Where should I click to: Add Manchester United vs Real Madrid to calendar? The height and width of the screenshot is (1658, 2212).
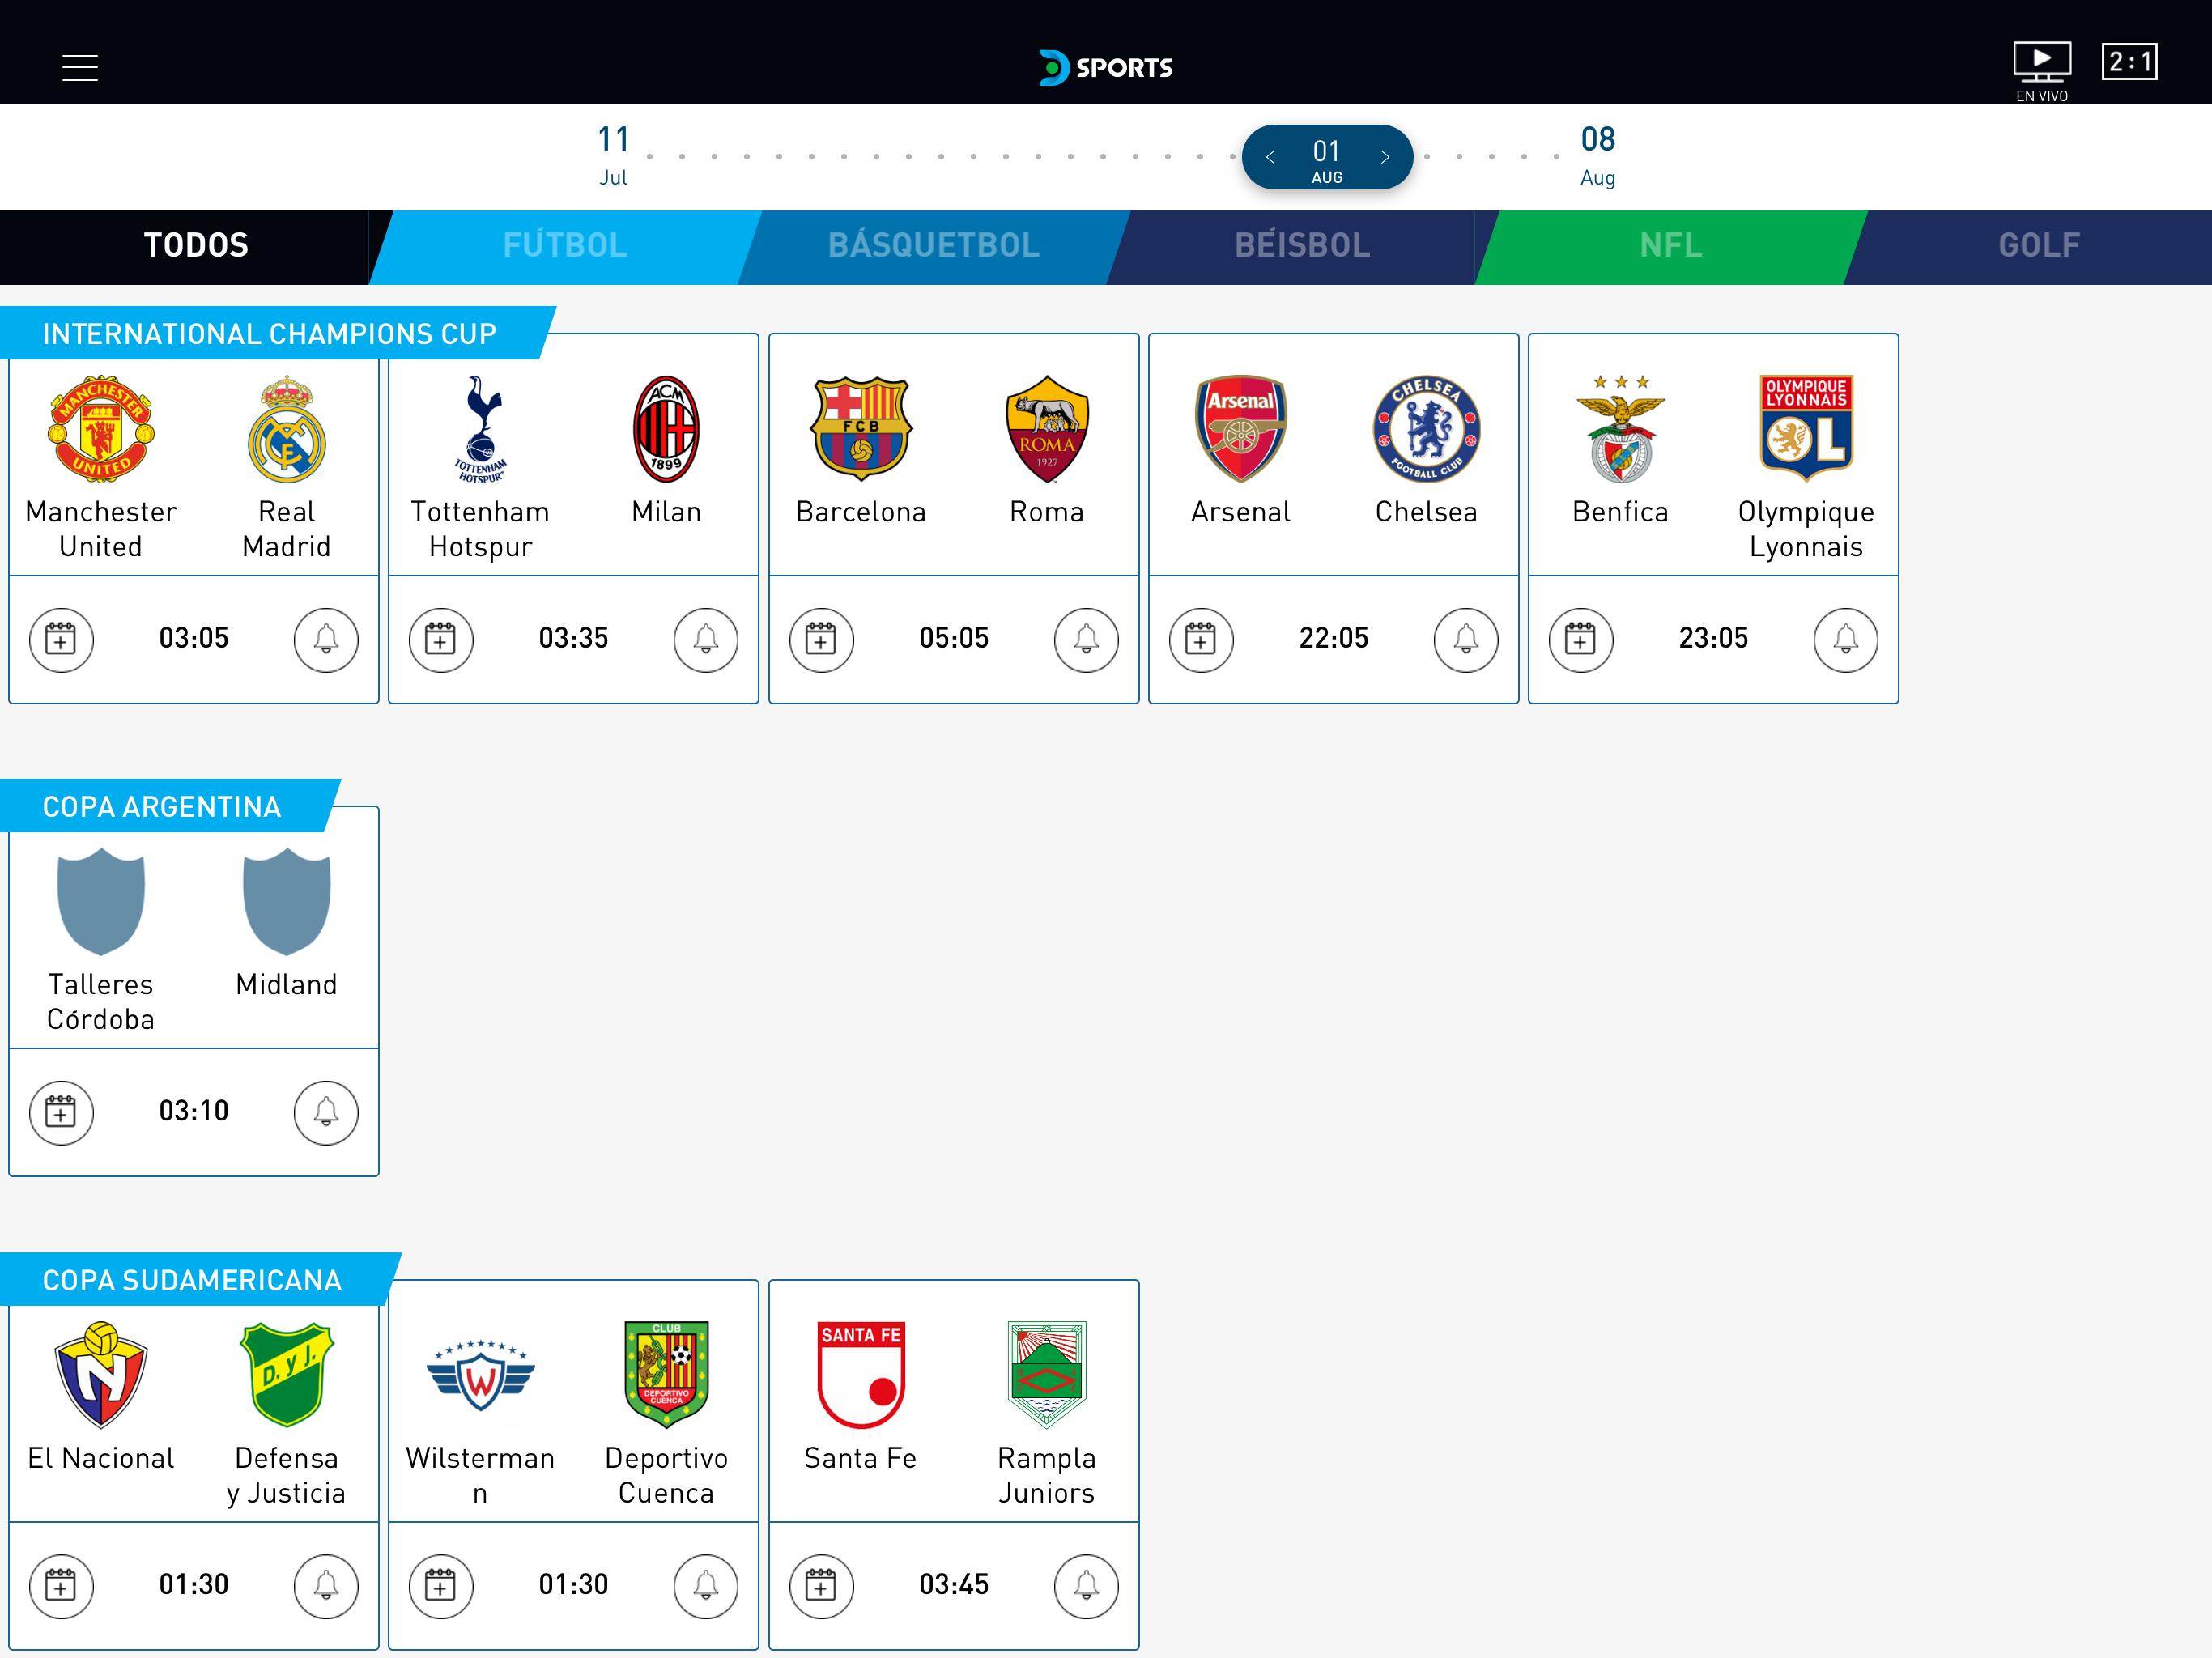click(61, 640)
